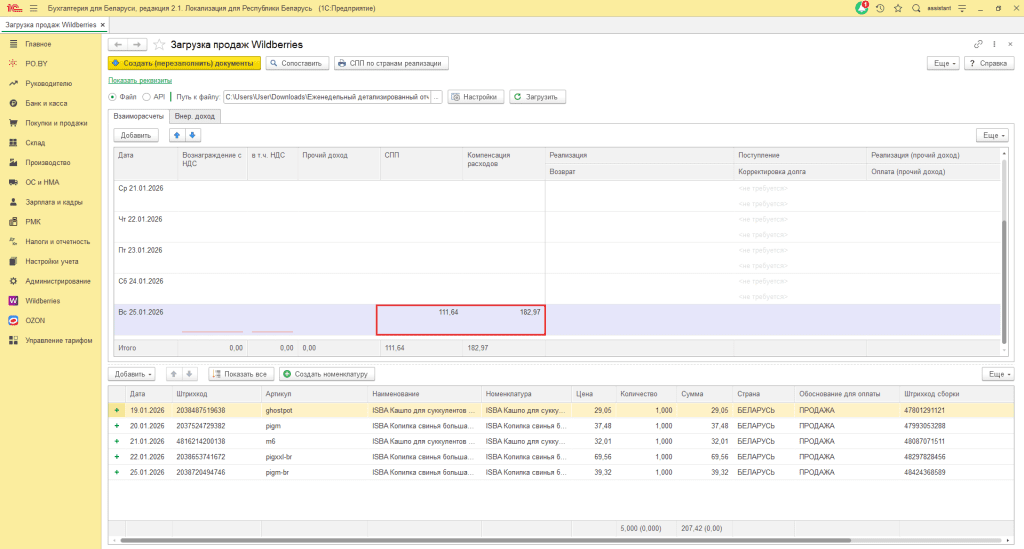Click the Настройки button
This screenshot has width=1024, height=549.
click(x=475, y=97)
